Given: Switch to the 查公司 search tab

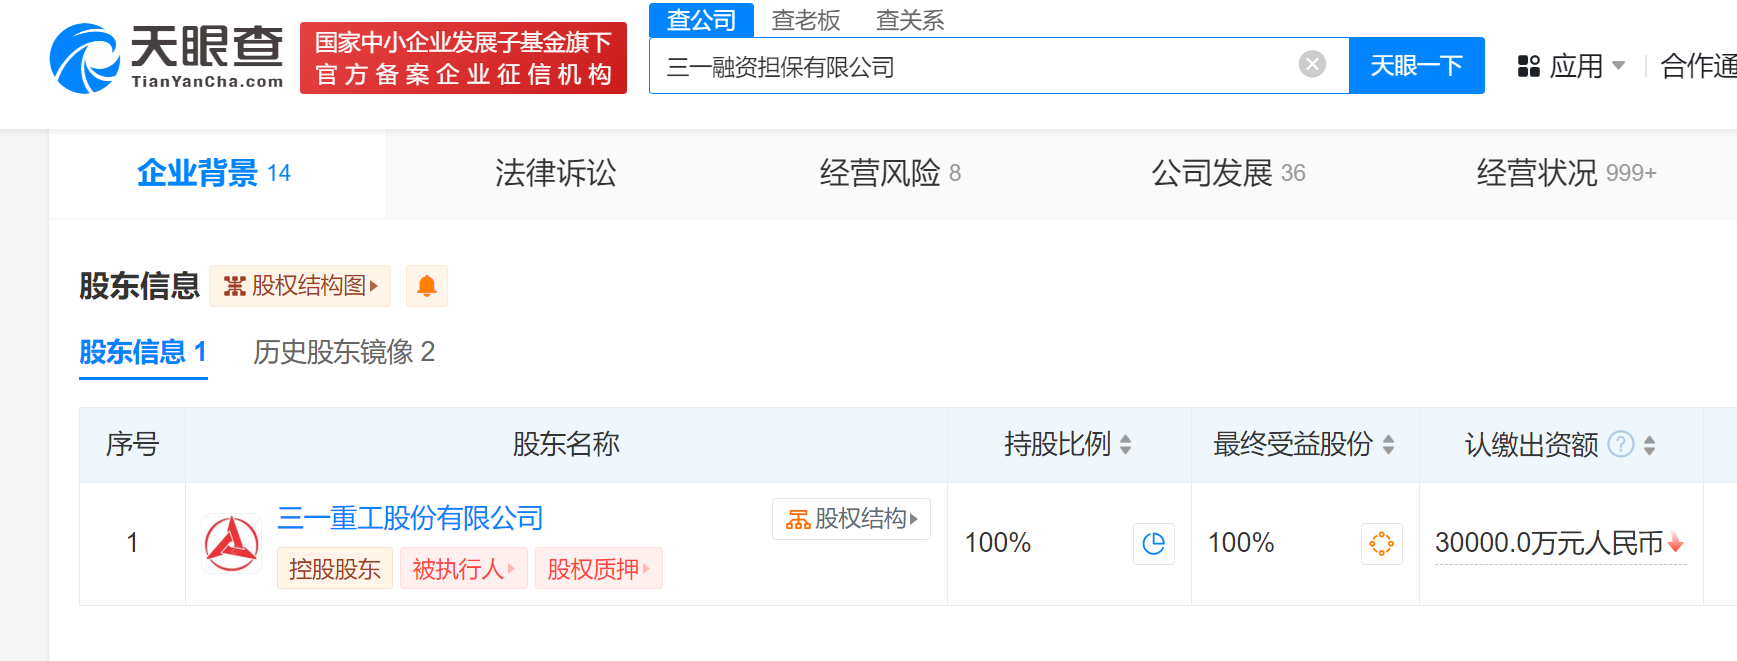Looking at the screenshot, I should (x=701, y=20).
